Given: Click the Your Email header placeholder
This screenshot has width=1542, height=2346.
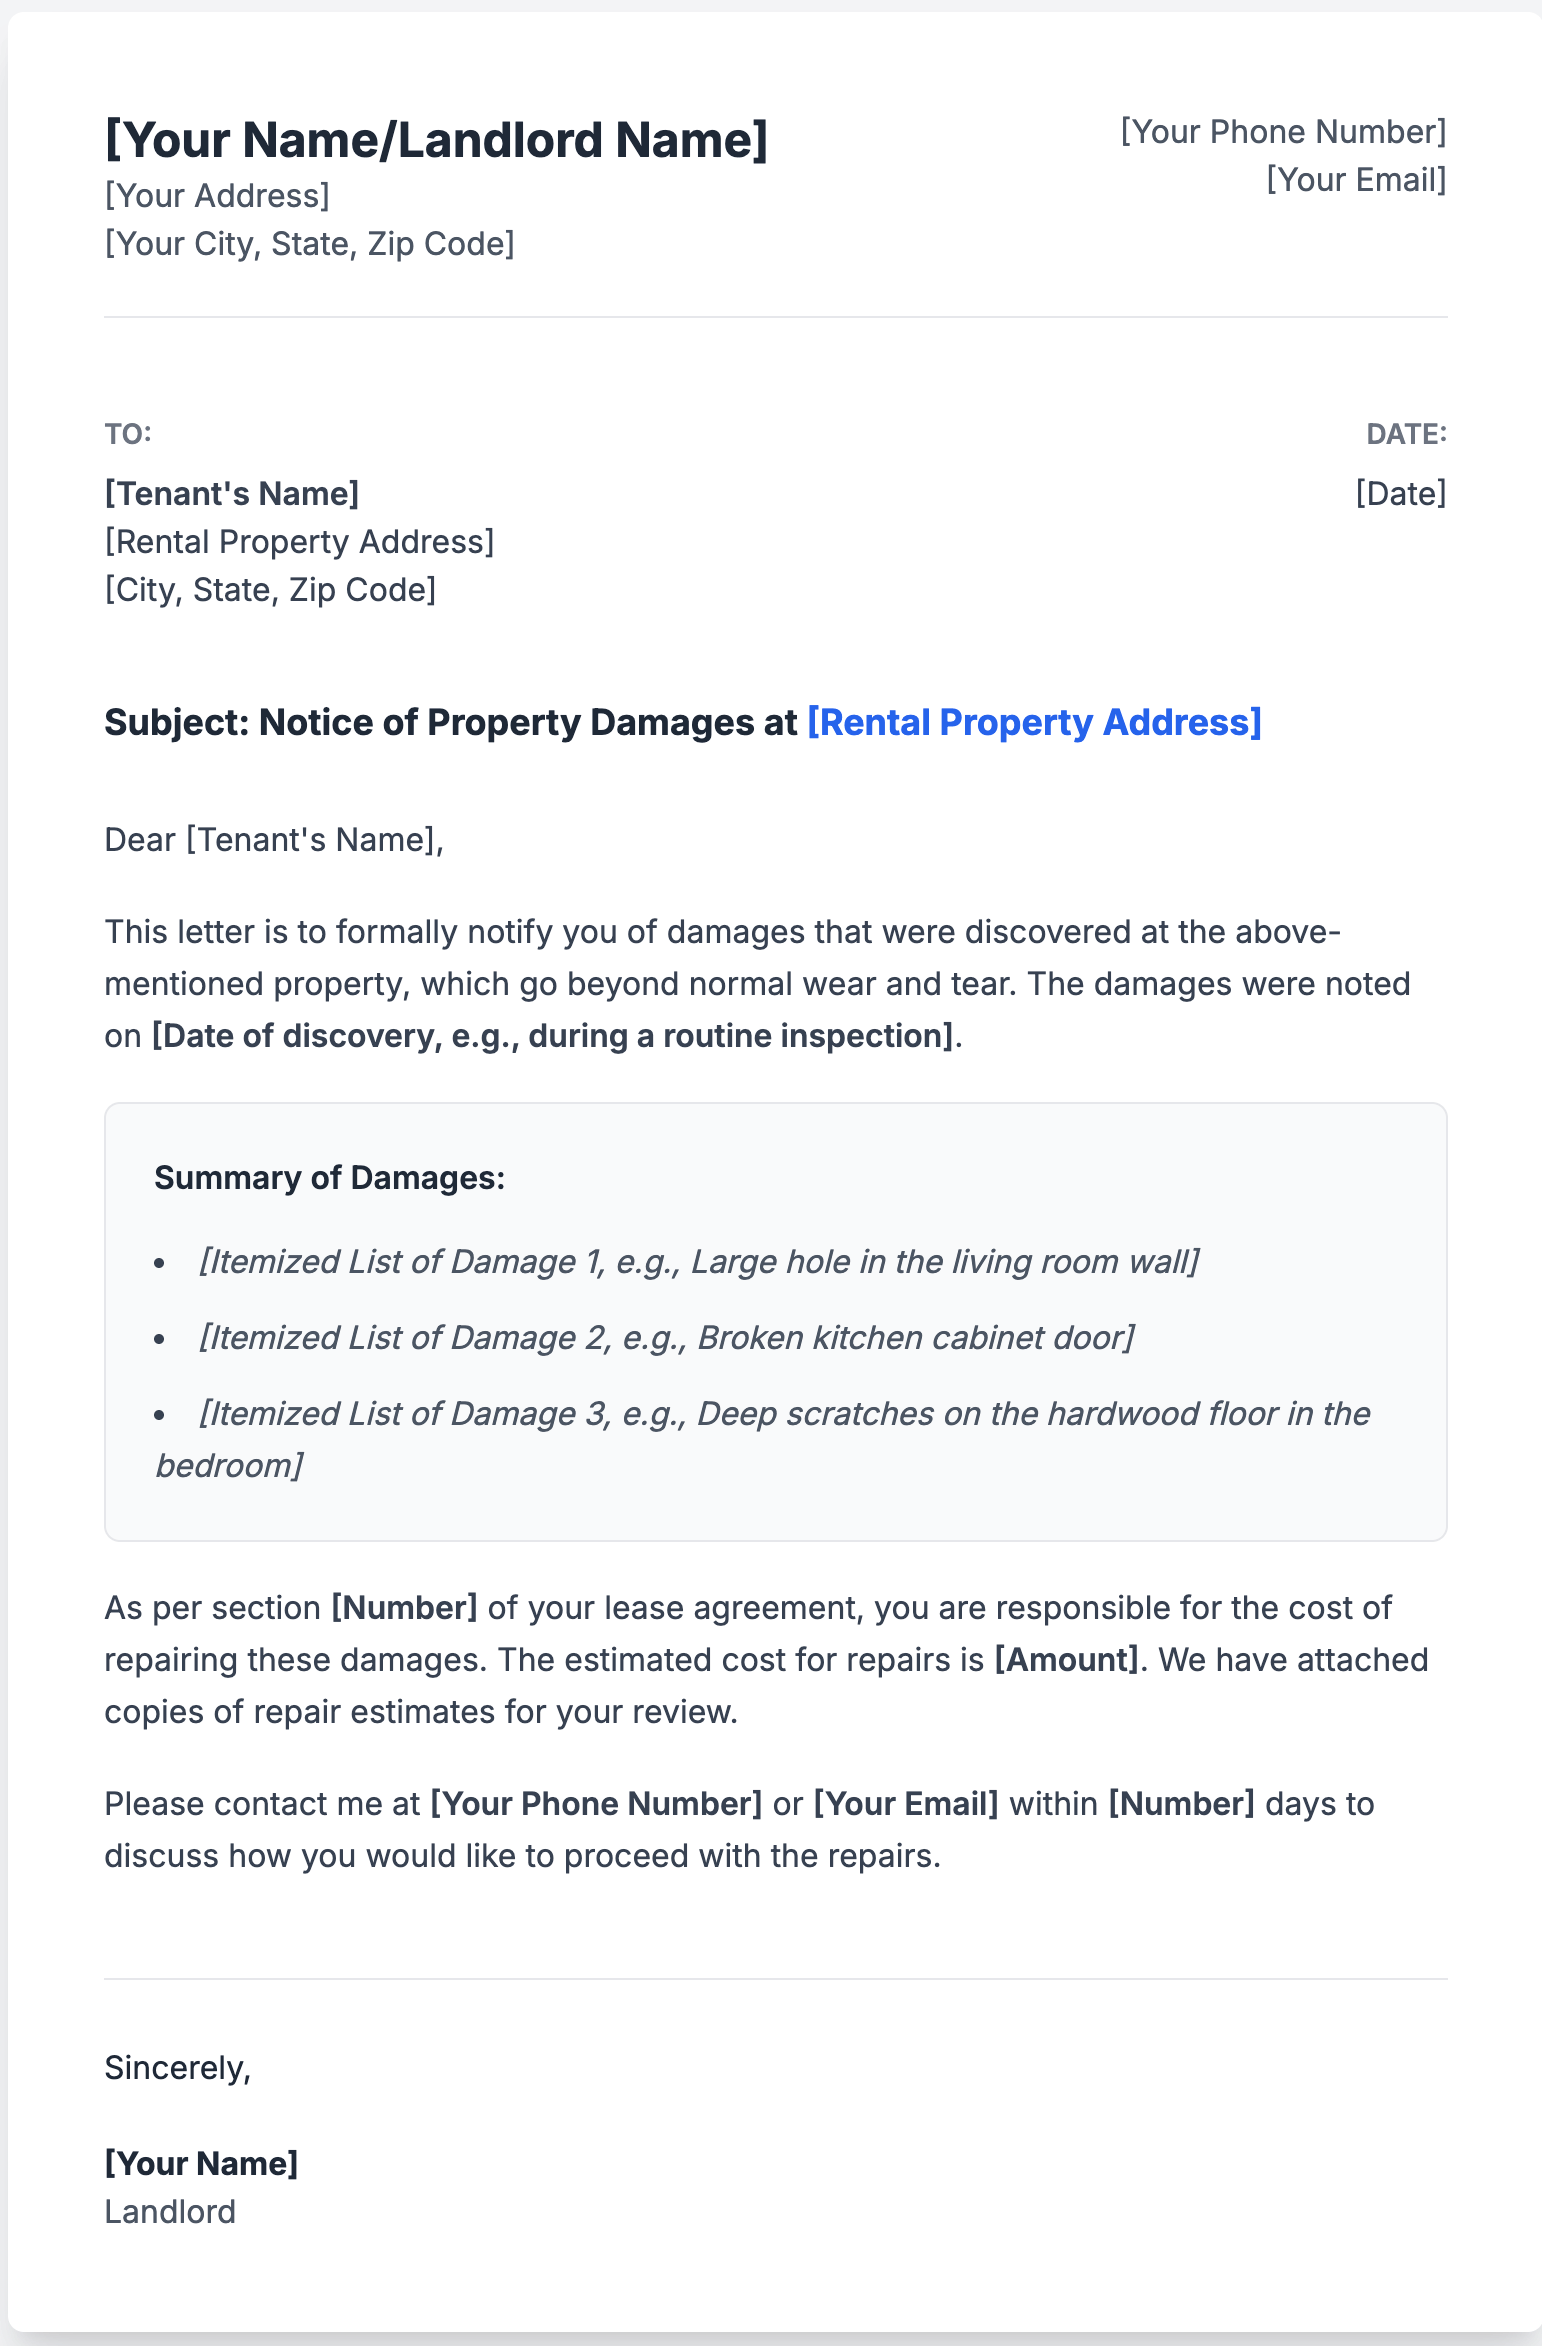Looking at the screenshot, I should 1356,180.
